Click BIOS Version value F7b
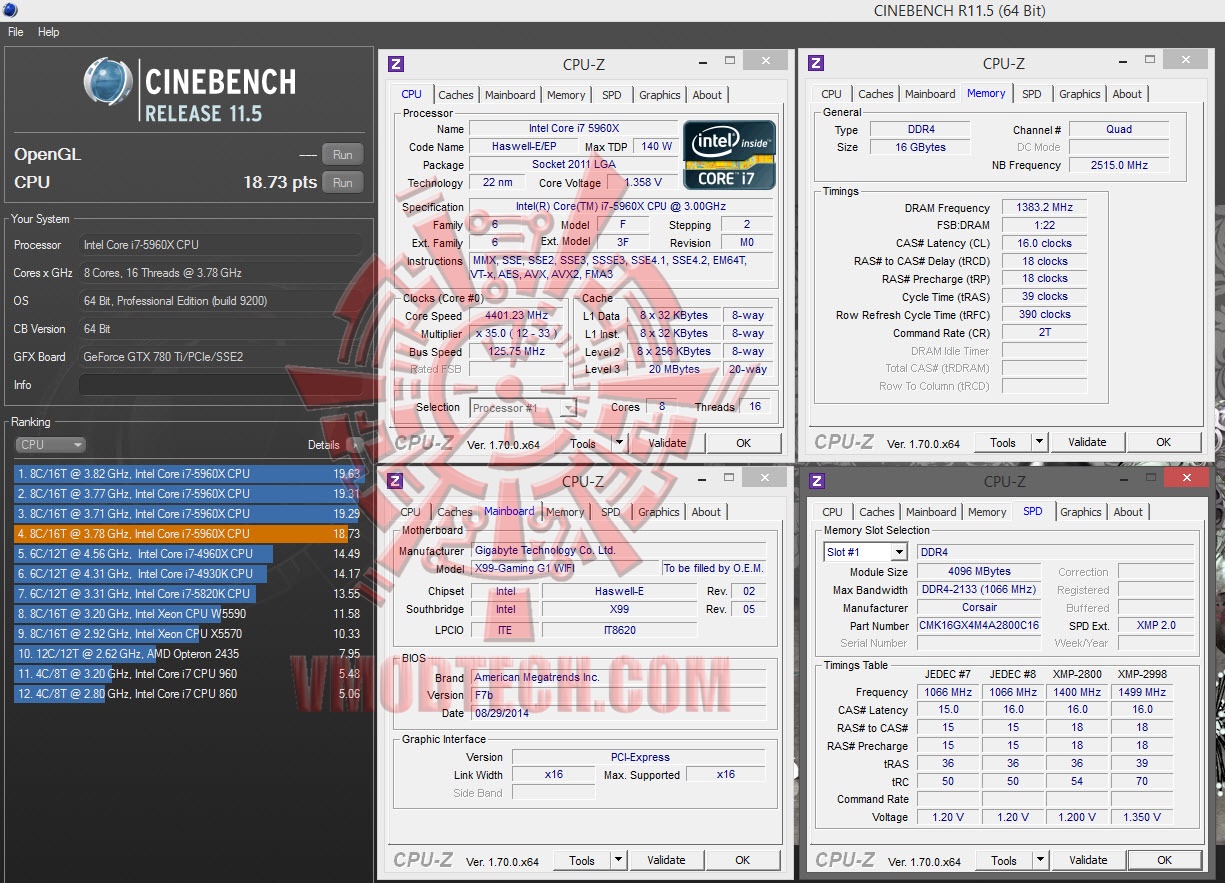The height and width of the screenshot is (883, 1225). (x=618, y=695)
